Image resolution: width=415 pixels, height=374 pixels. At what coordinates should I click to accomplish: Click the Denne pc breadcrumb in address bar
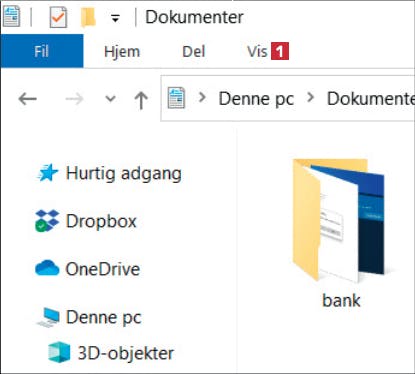pyautogui.click(x=256, y=99)
